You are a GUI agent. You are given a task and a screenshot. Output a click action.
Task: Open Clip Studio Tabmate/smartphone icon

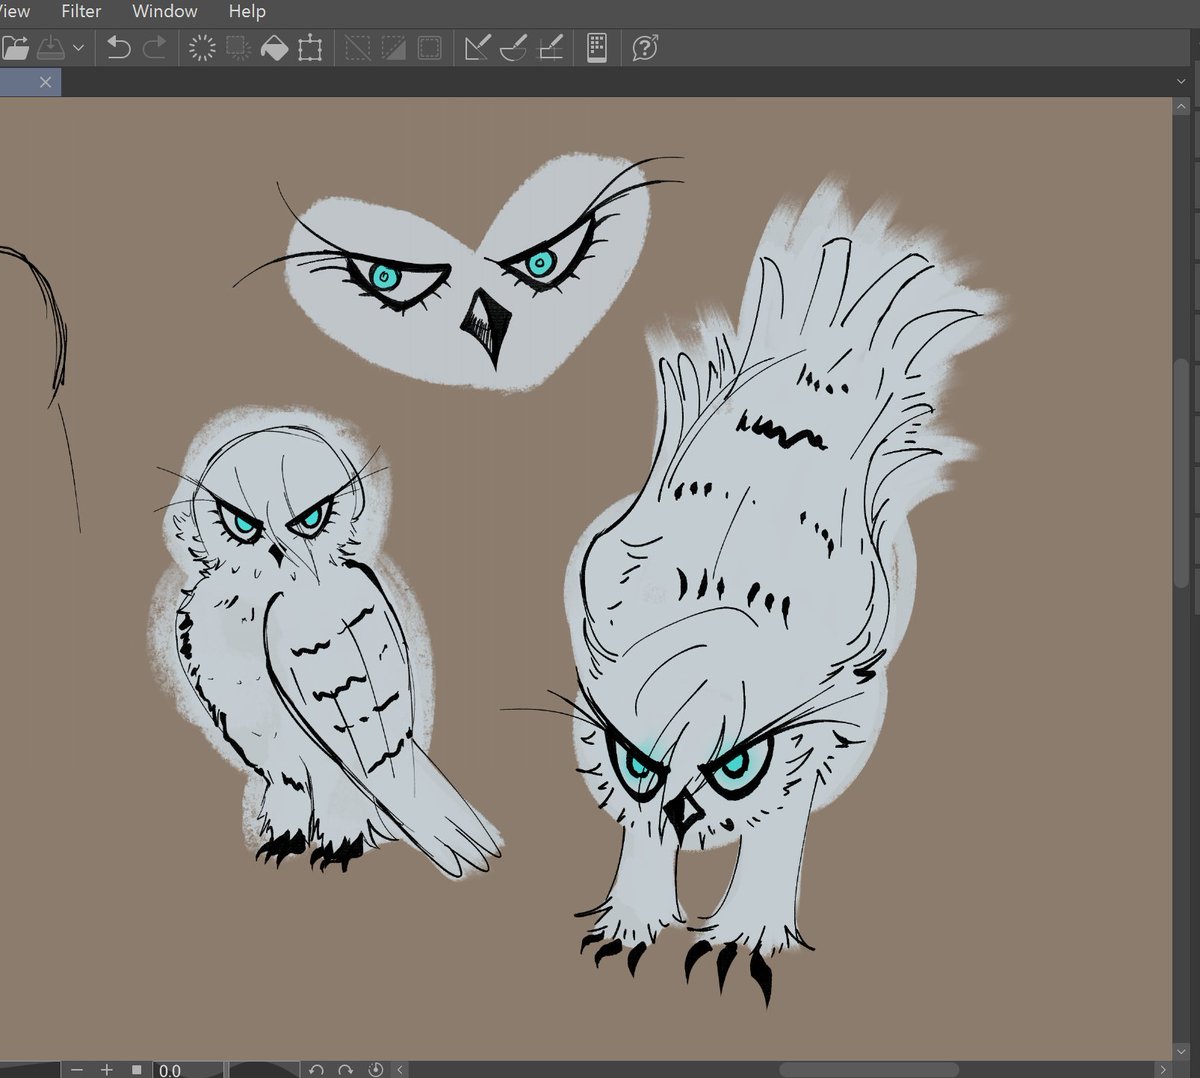click(x=597, y=47)
